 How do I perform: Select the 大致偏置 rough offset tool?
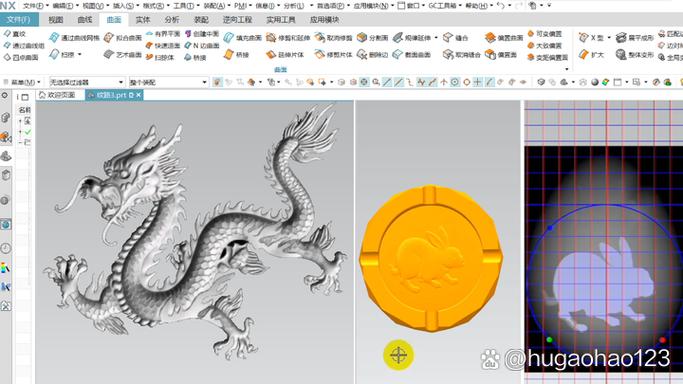coord(544,45)
